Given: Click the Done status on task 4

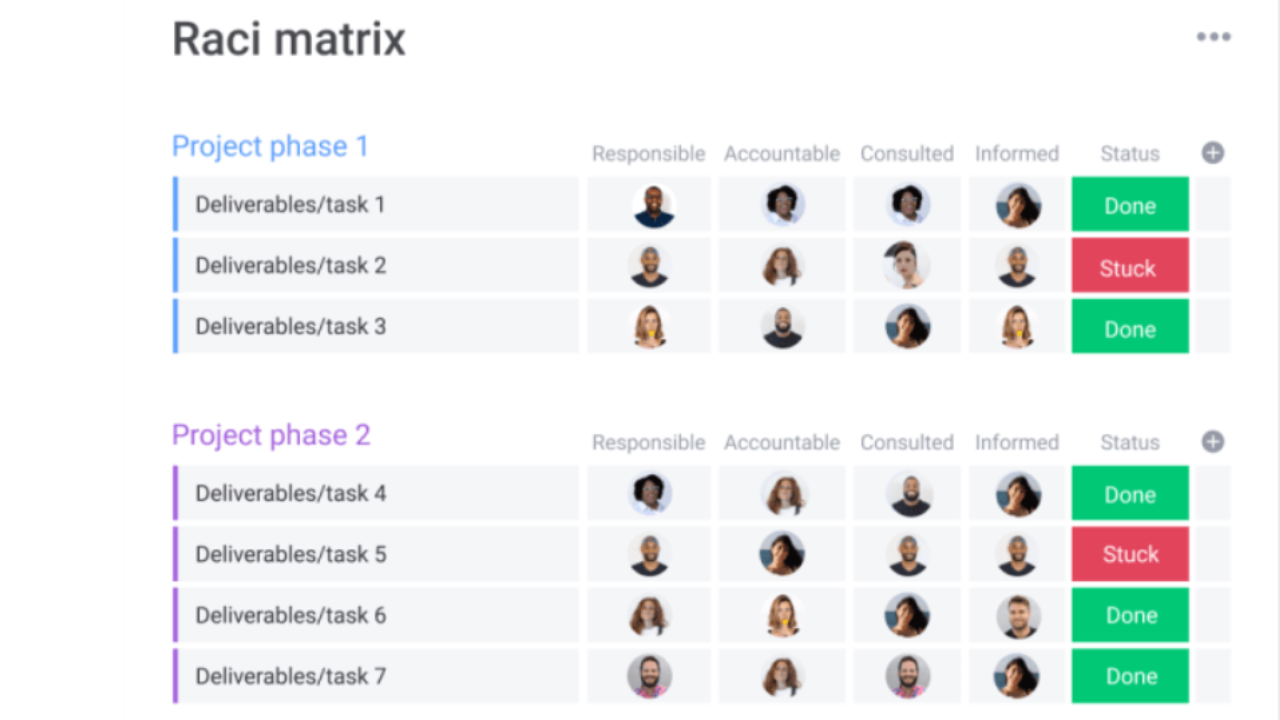Looking at the screenshot, I should point(1129,493).
